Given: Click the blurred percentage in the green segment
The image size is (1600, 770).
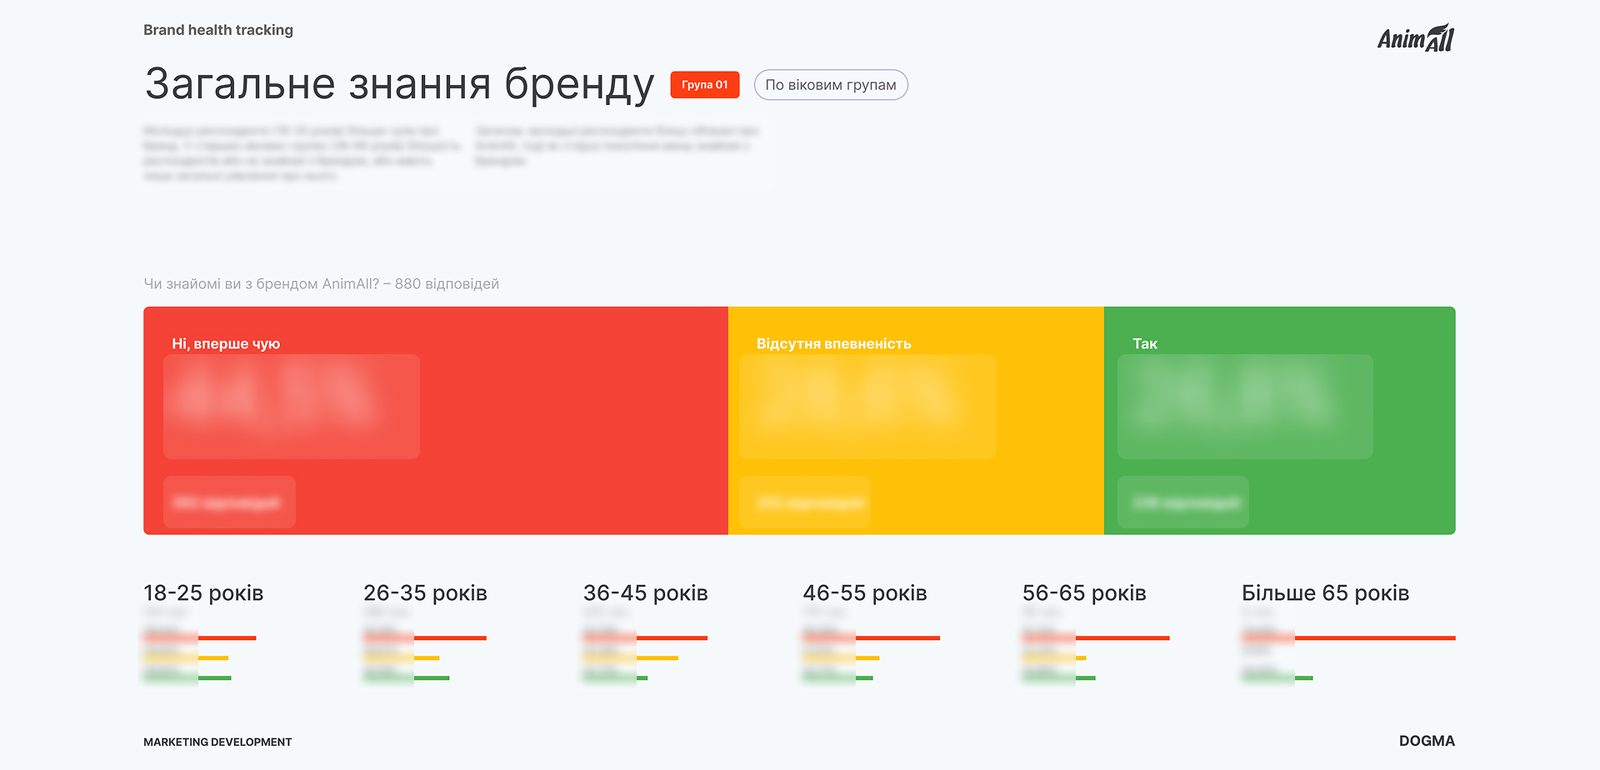Looking at the screenshot, I should click(1245, 406).
